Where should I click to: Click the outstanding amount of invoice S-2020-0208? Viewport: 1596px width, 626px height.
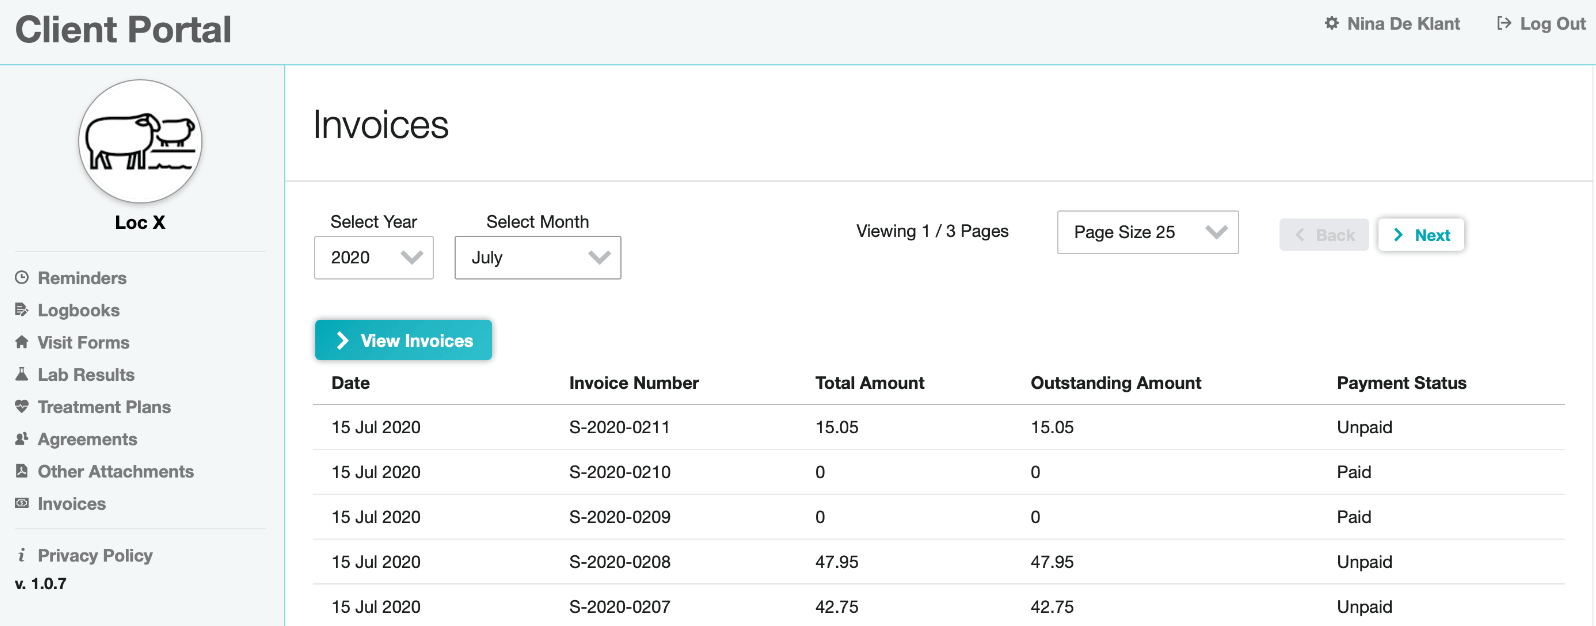click(x=1052, y=562)
